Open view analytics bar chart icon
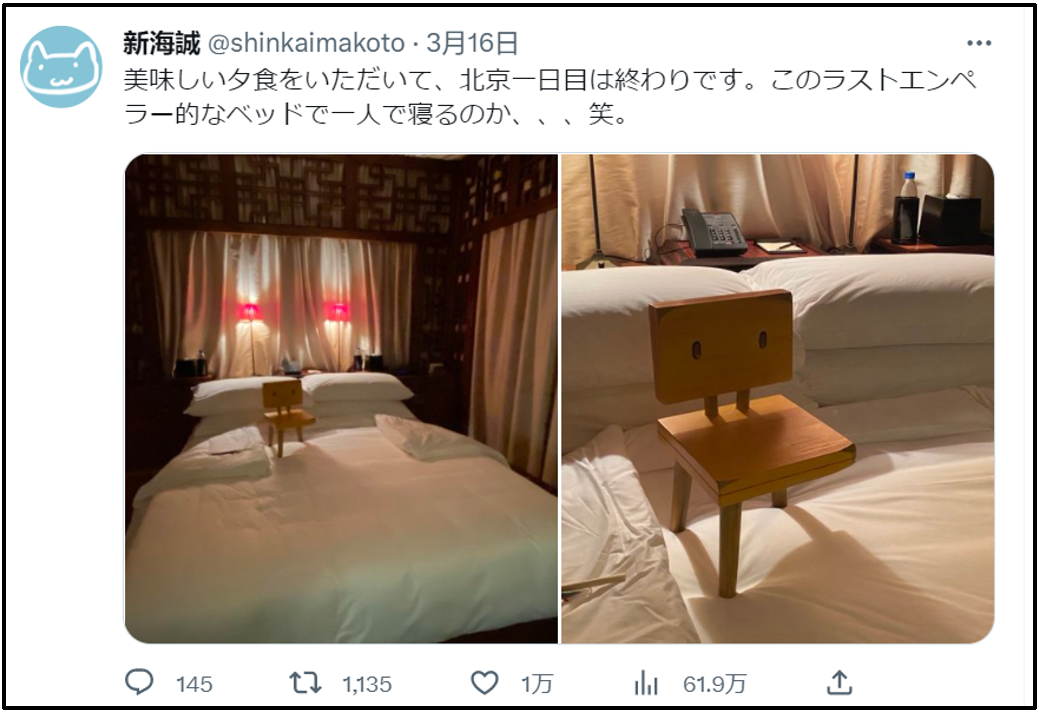Screen dimensions: 1039x713 [x=646, y=683]
